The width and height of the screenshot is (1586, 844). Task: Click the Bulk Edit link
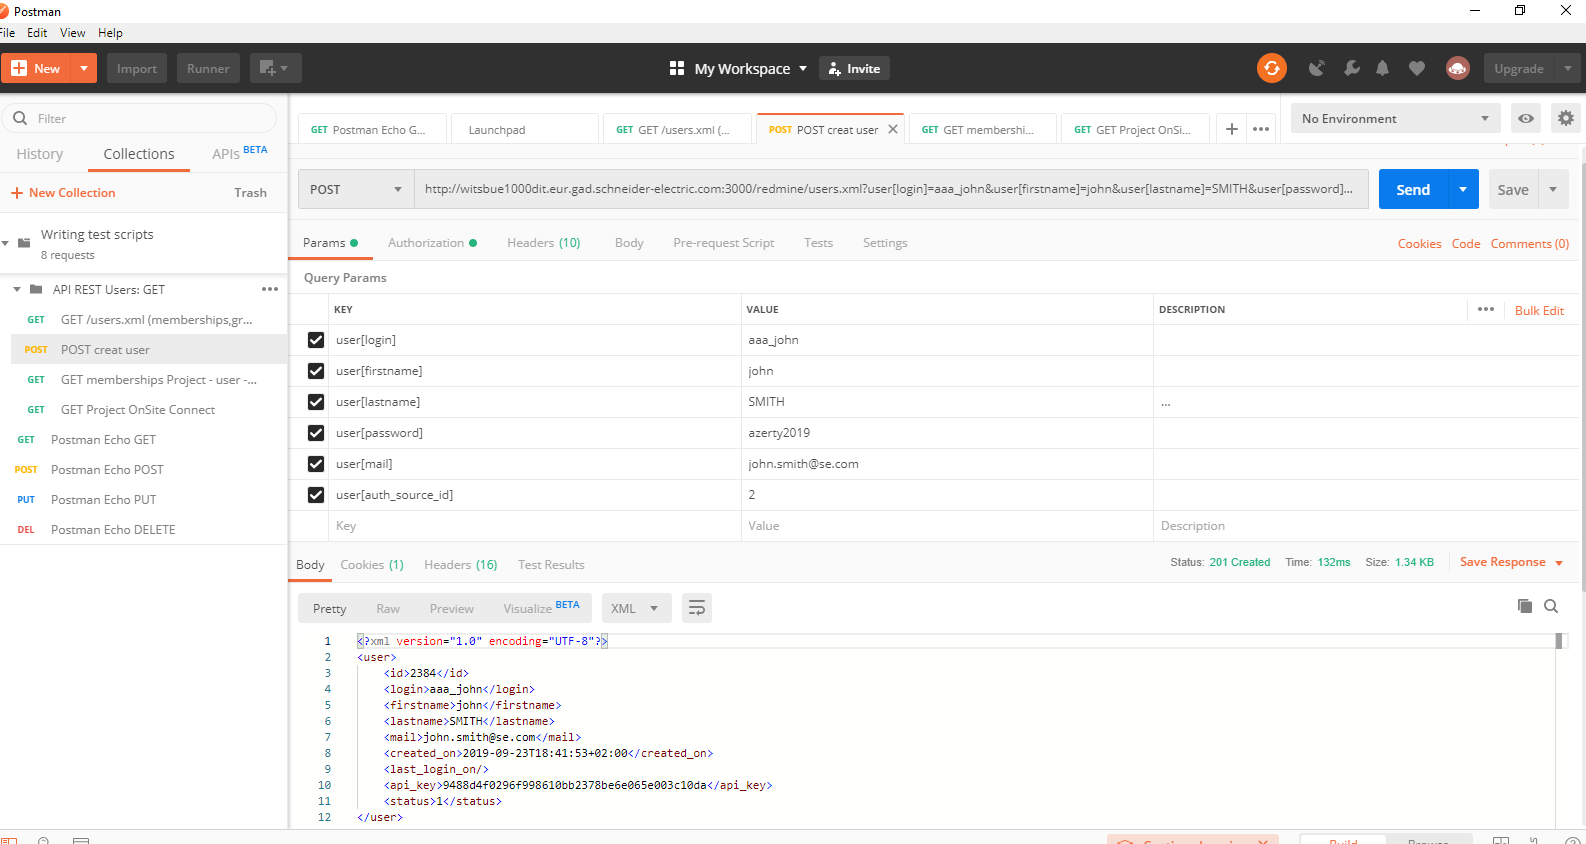tap(1539, 310)
